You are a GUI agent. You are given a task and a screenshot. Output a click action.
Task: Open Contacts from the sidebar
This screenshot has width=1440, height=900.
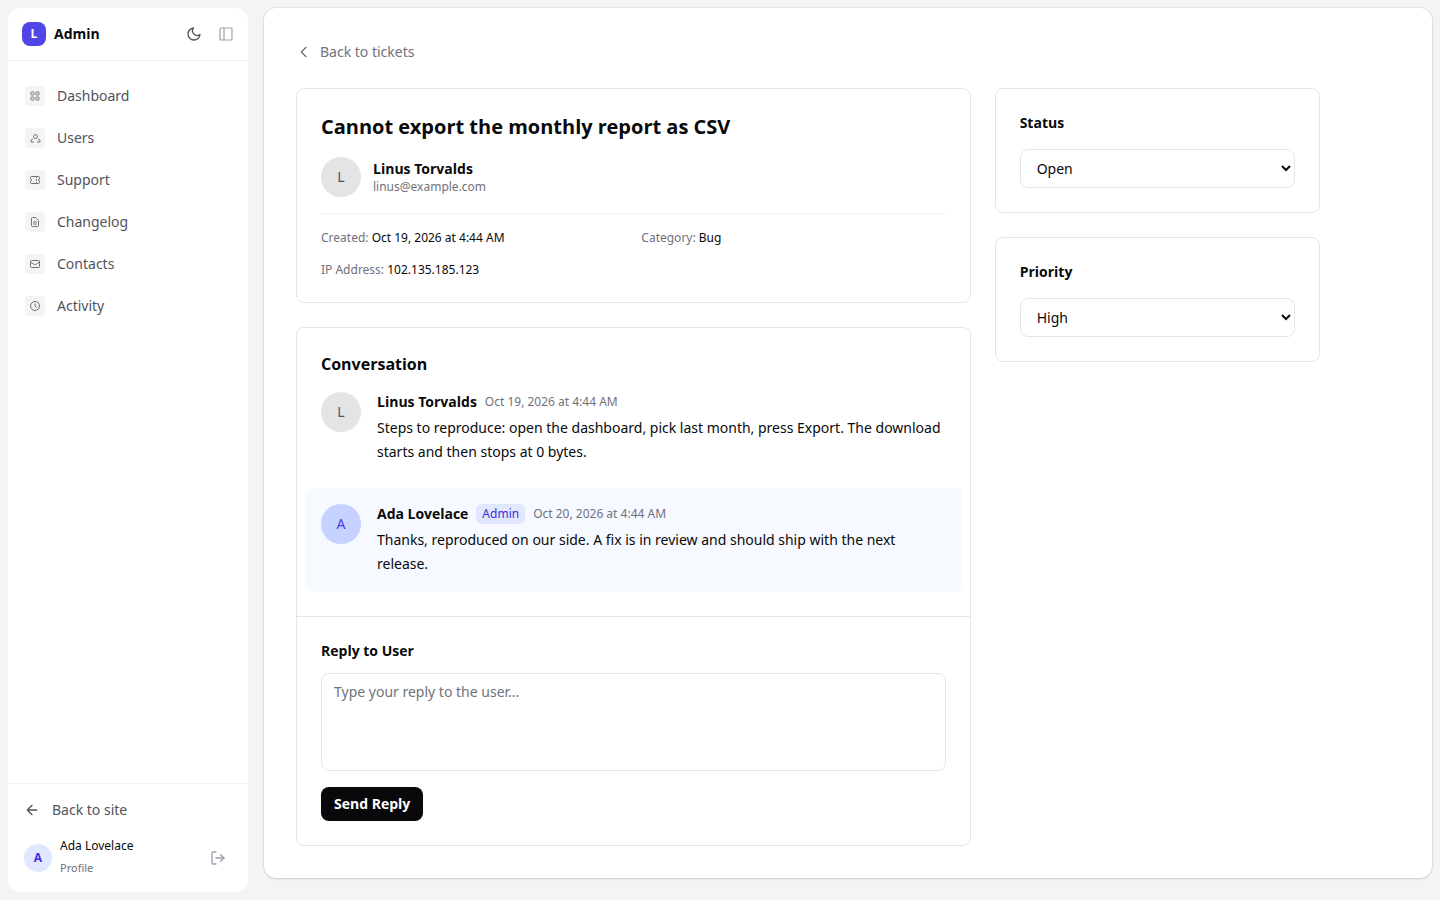pos(128,264)
